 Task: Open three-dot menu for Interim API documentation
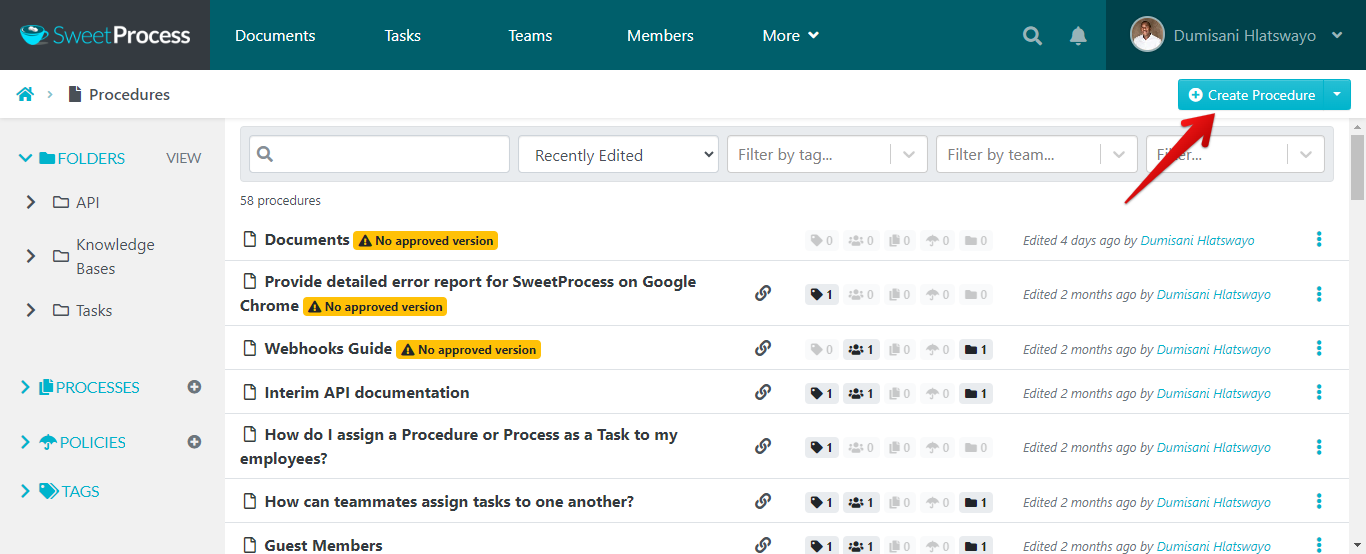[1319, 393]
